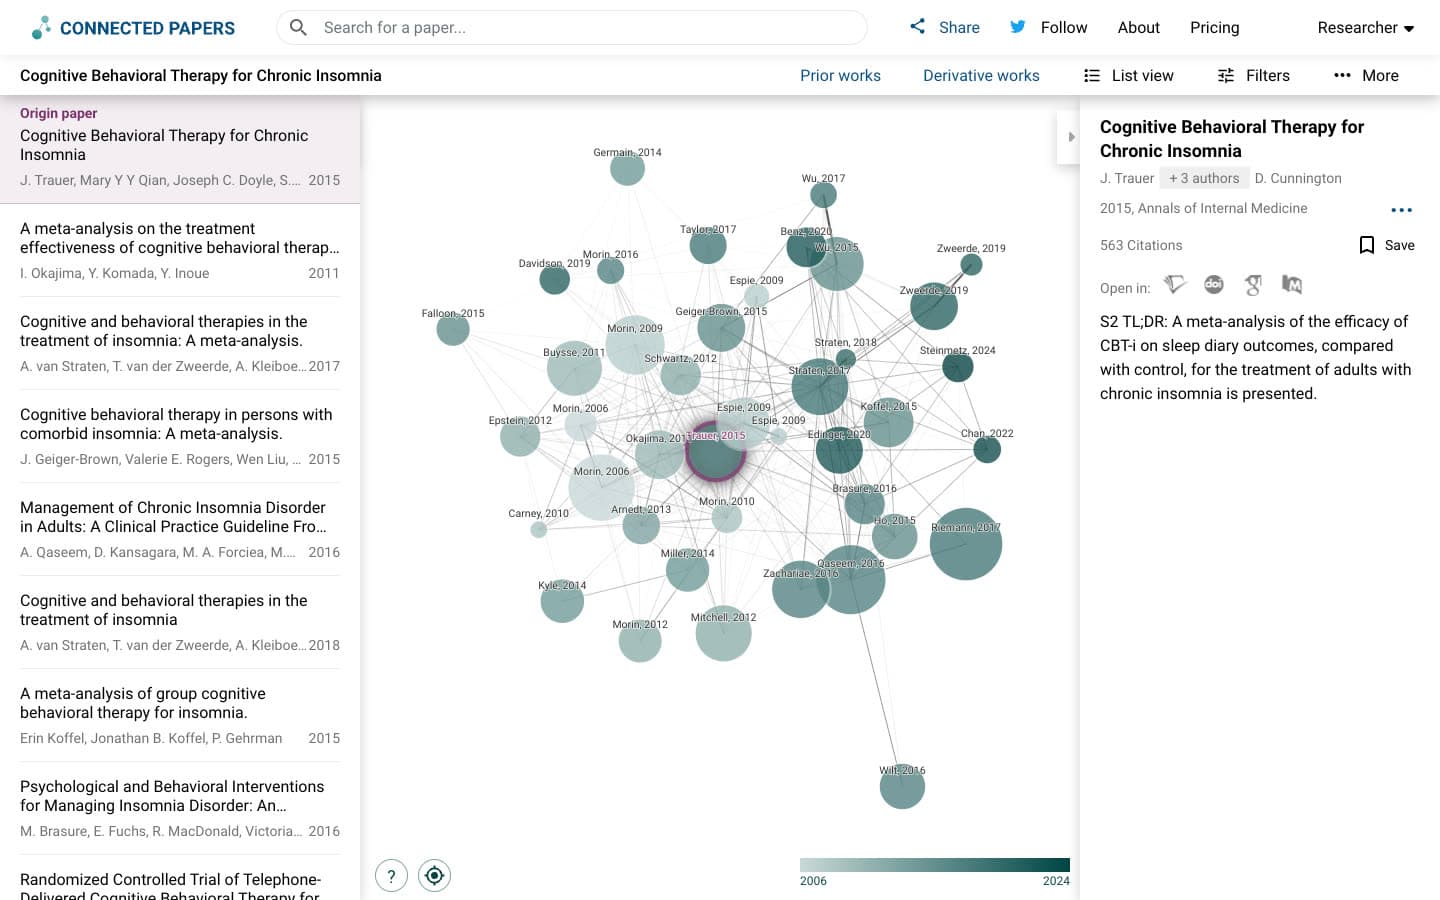1440x900 pixels.
Task: Open paper in PubMed
Action: click(x=1292, y=285)
